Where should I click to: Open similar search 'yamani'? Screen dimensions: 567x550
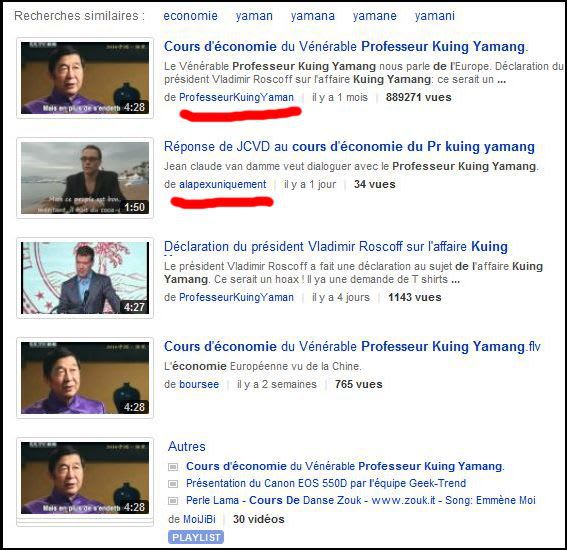click(434, 16)
